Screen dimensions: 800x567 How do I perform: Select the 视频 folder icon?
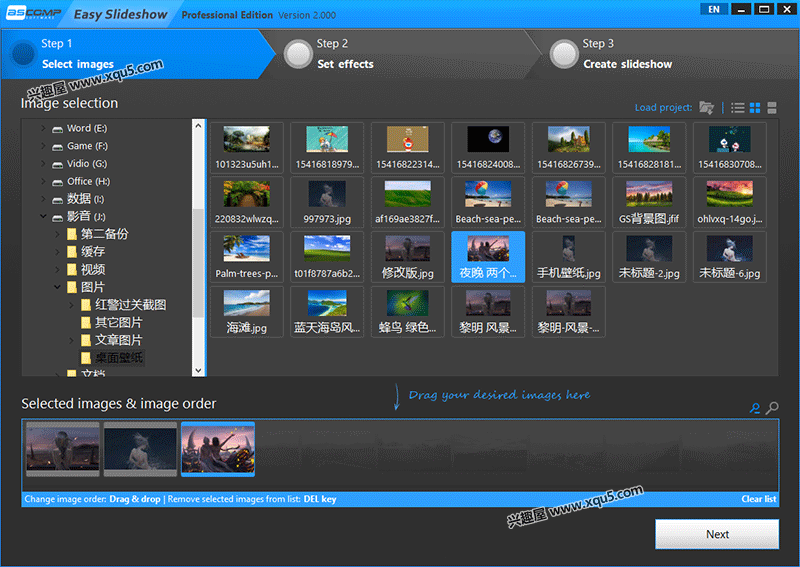pos(72,269)
